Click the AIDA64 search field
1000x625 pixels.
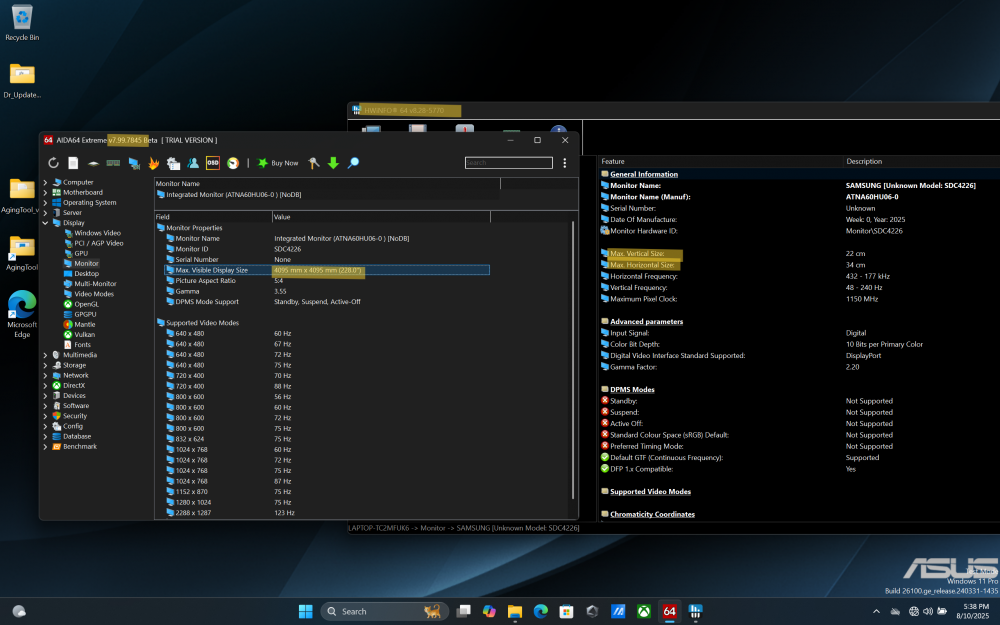[508, 163]
